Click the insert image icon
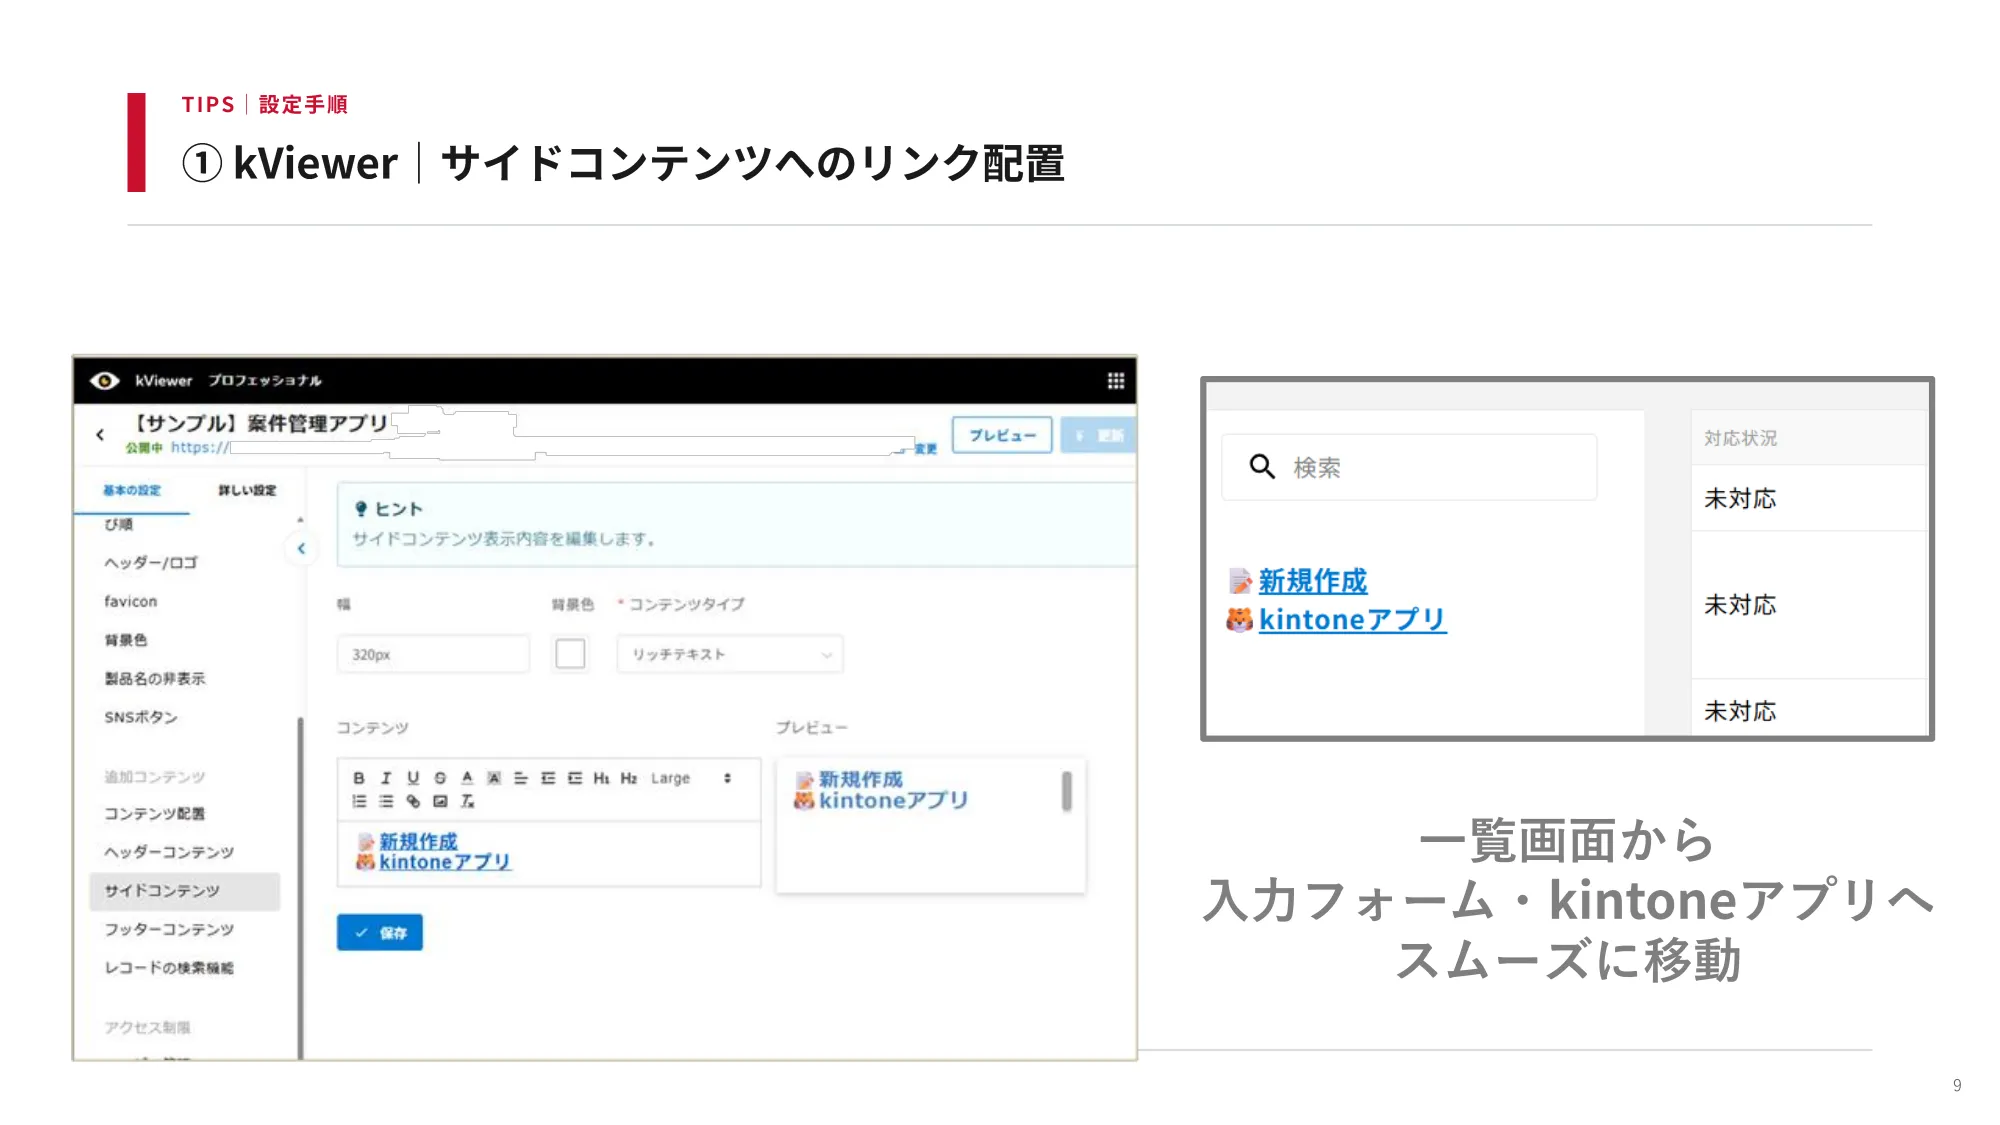Screen dimensions: 2000x1125 tap(440, 801)
